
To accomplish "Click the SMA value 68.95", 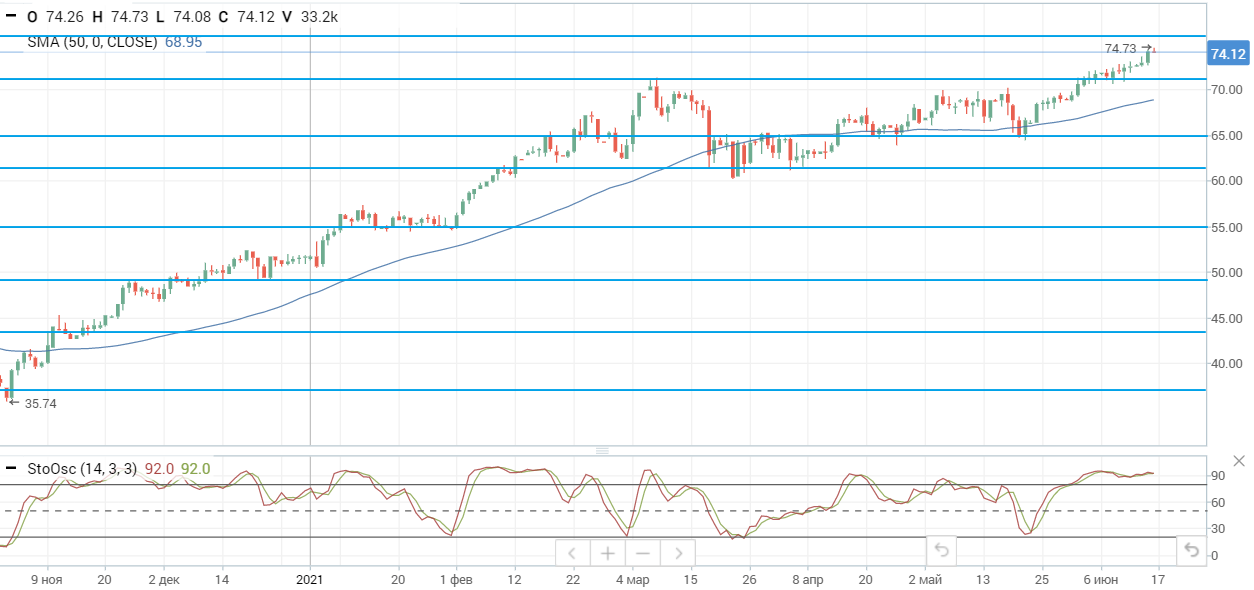I will [183, 42].
